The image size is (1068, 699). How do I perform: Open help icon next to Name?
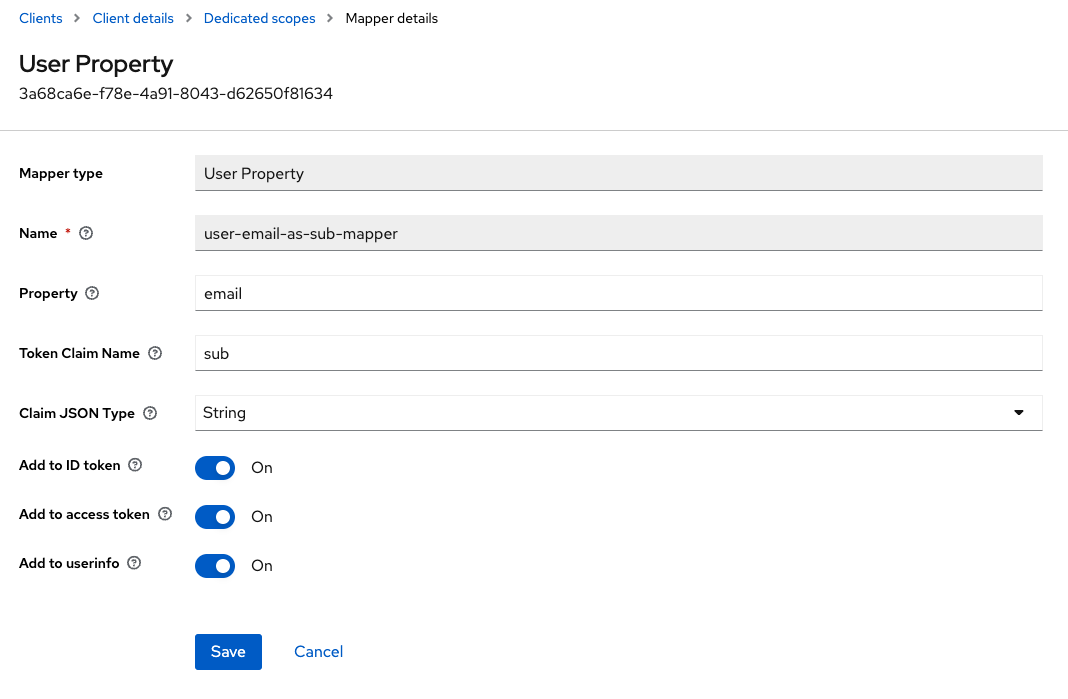point(86,233)
